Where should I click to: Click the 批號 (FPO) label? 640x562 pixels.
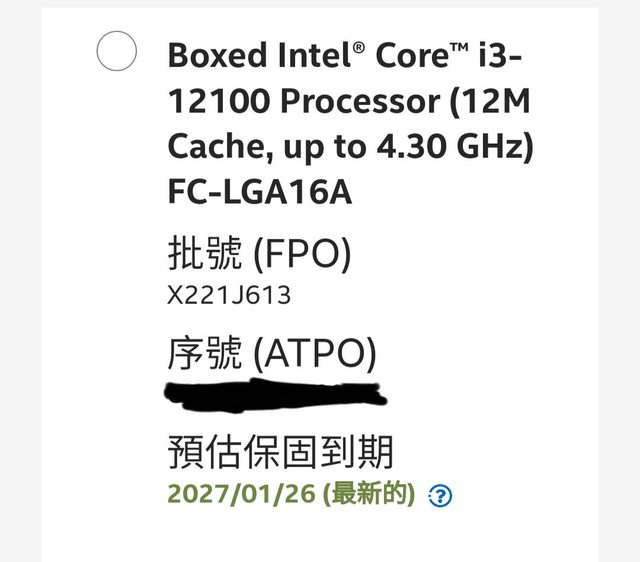pyautogui.click(x=259, y=256)
